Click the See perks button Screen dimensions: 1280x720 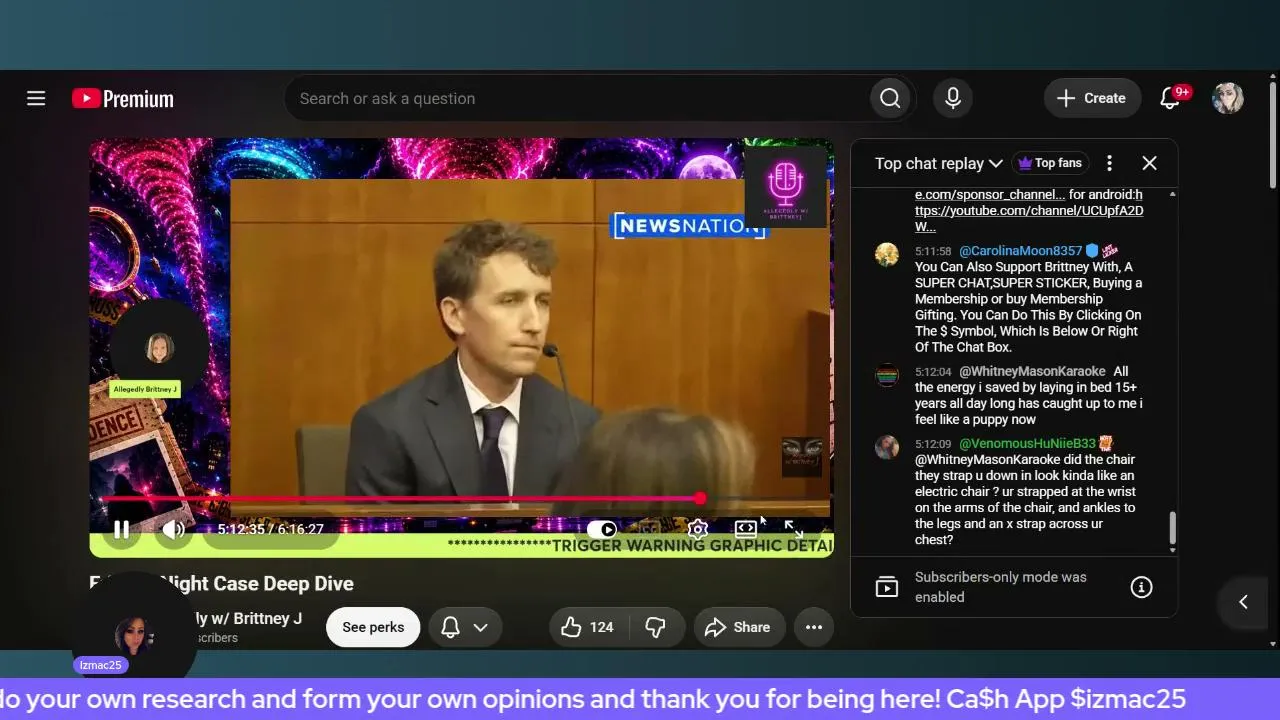[373, 627]
